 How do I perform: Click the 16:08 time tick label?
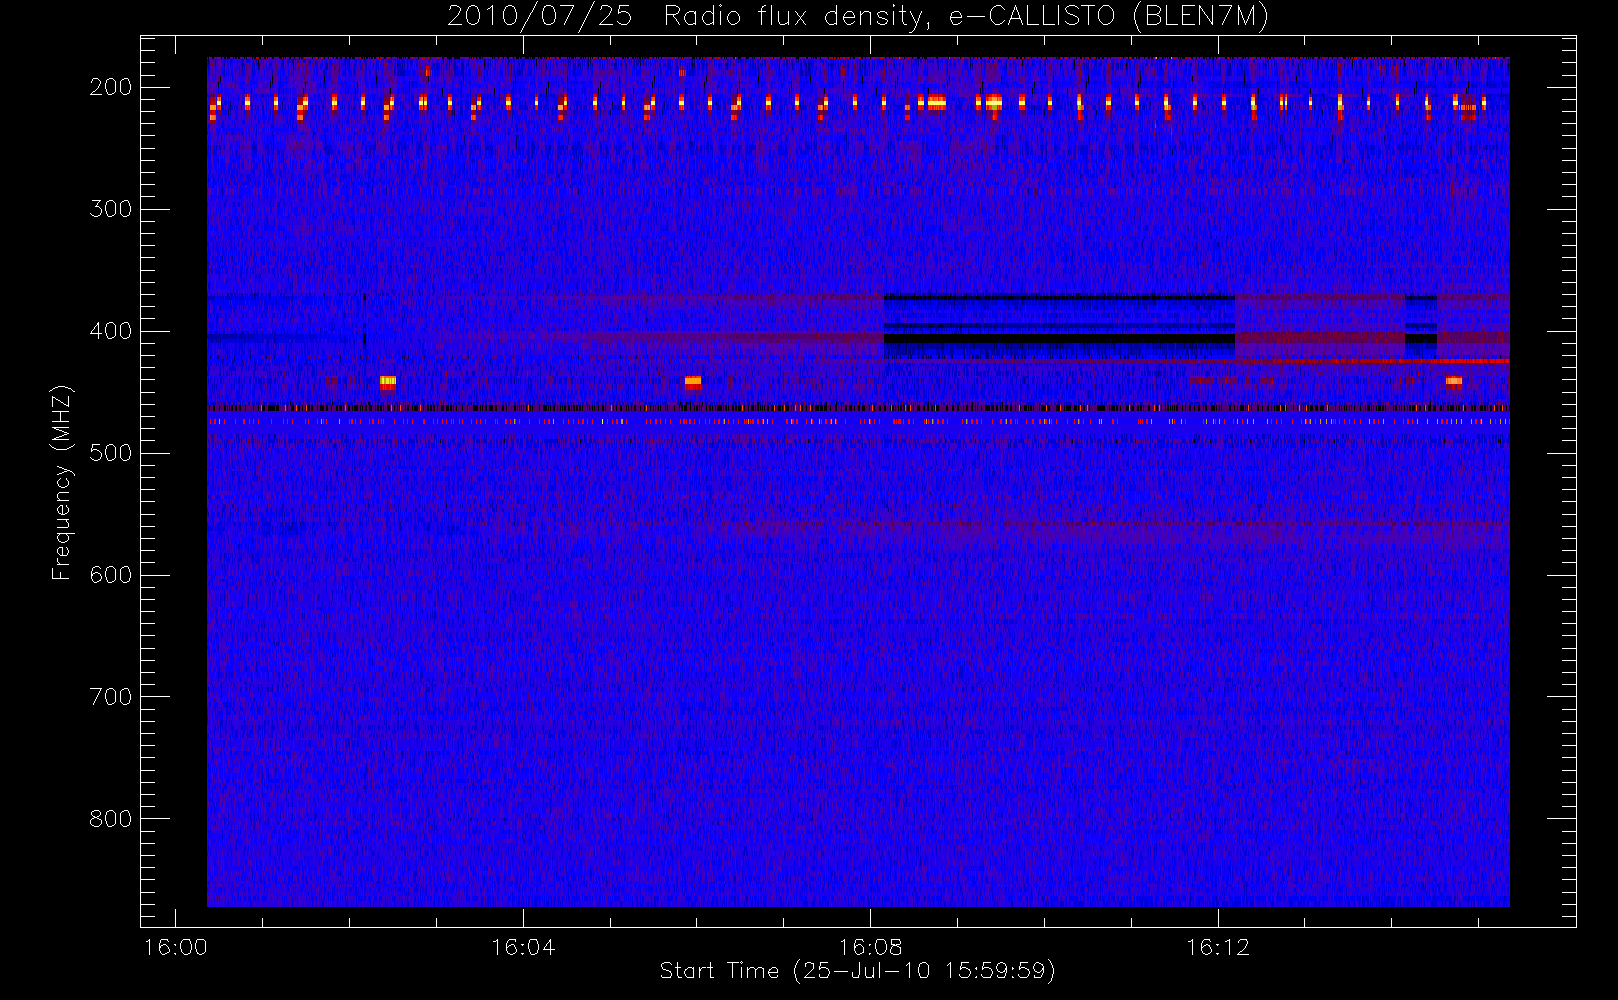click(x=870, y=947)
